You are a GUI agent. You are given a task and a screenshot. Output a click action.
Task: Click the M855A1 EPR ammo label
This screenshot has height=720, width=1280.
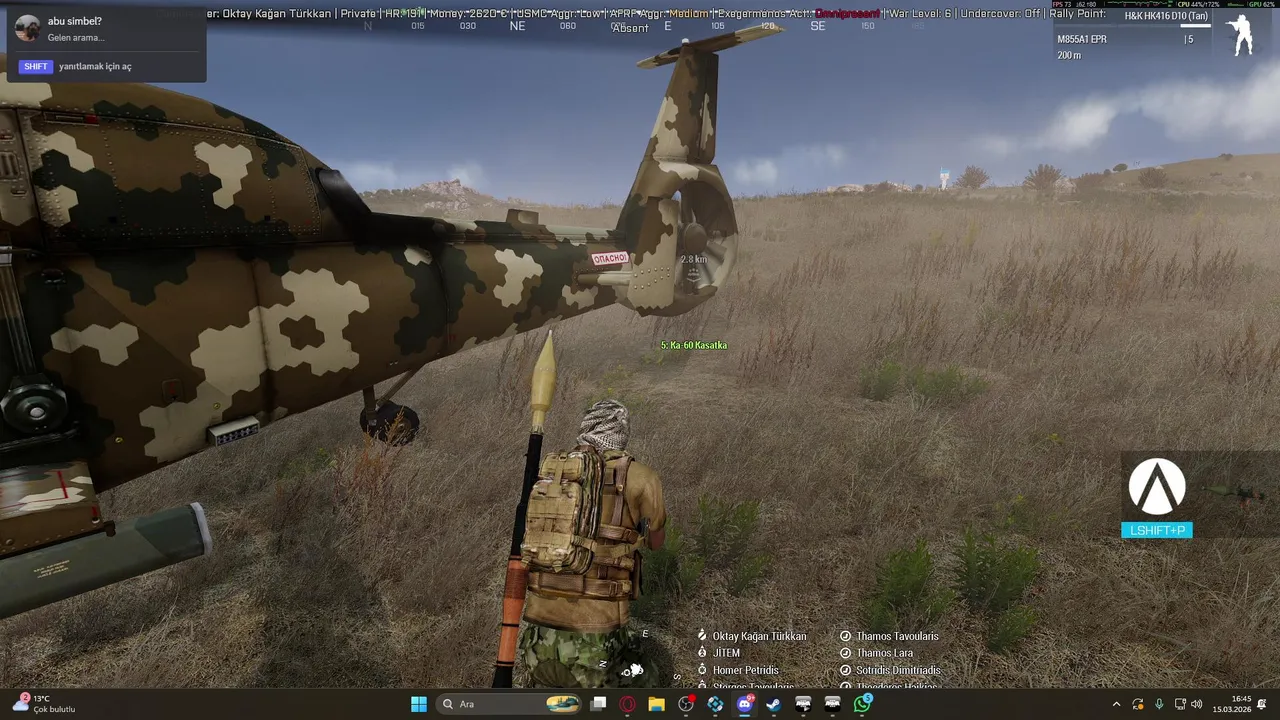[x=1082, y=39]
